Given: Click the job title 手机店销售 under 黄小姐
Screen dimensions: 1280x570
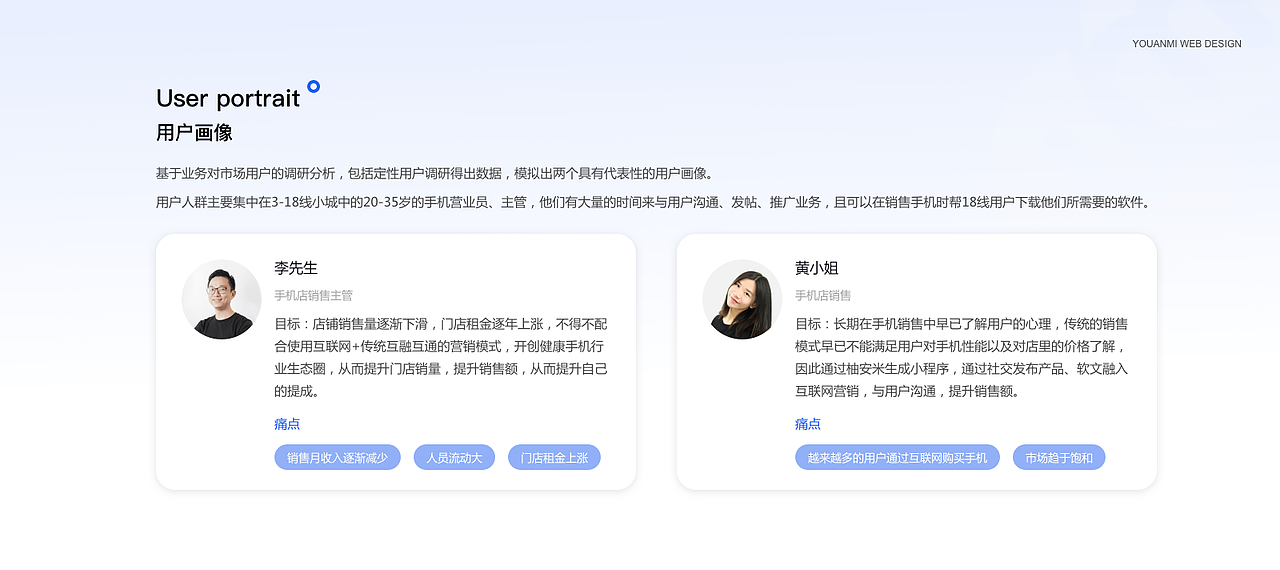Looking at the screenshot, I should click(x=823, y=296).
